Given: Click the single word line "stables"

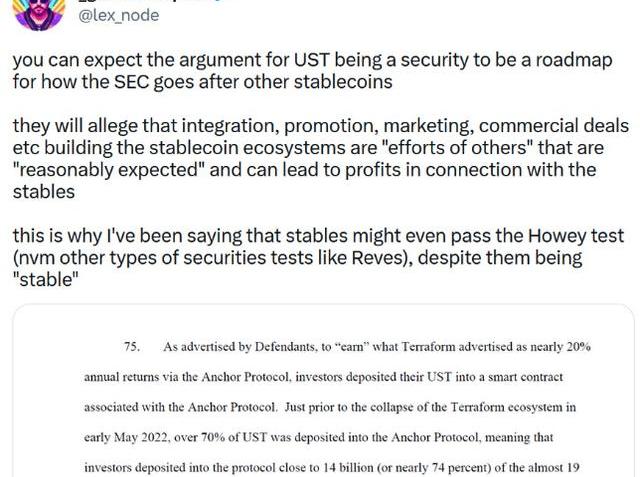Looking at the screenshot, I should pyautogui.click(x=44, y=192).
